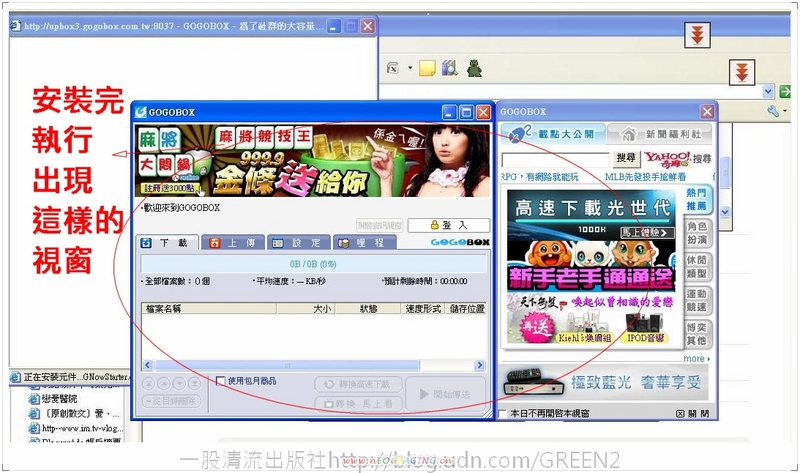Click the move-up round arrow icon
This screenshot has height=473, width=800.
[164, 383]
